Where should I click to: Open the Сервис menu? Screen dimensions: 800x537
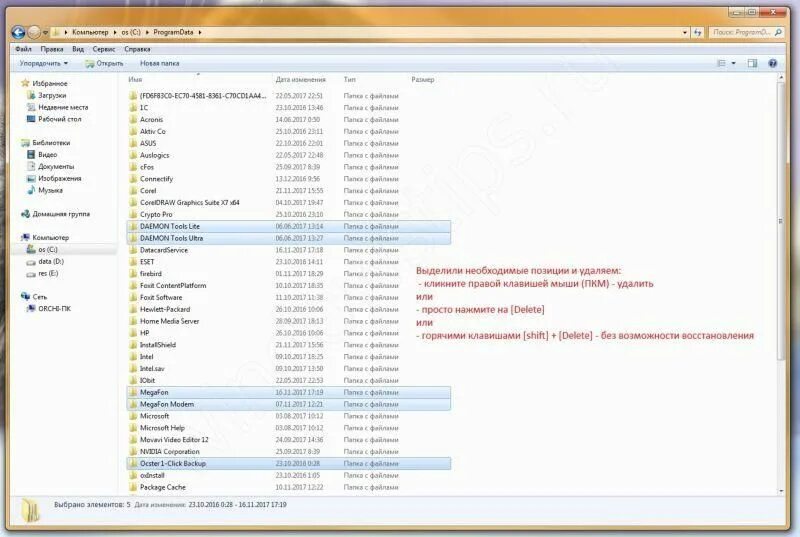pos(104,49)
